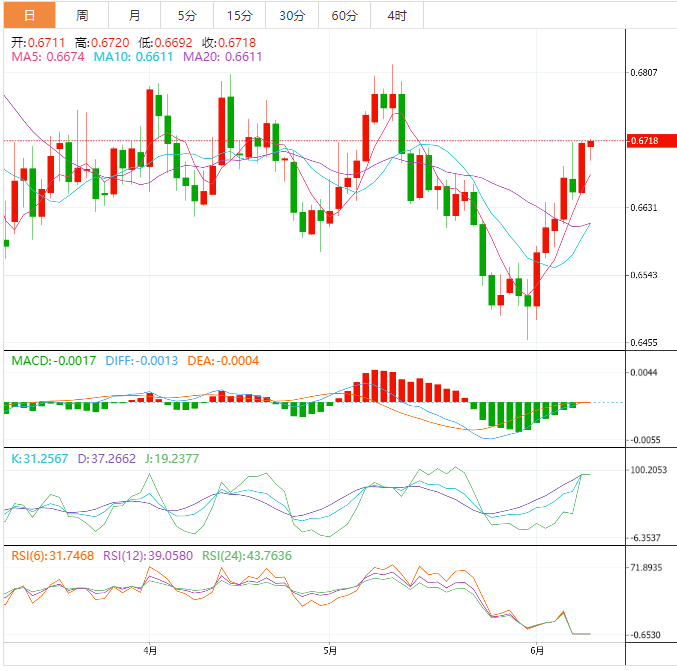The image size is (677, 671).
Task: Click the red 0.6718 current price tag
Action: (x=644, y=141)
